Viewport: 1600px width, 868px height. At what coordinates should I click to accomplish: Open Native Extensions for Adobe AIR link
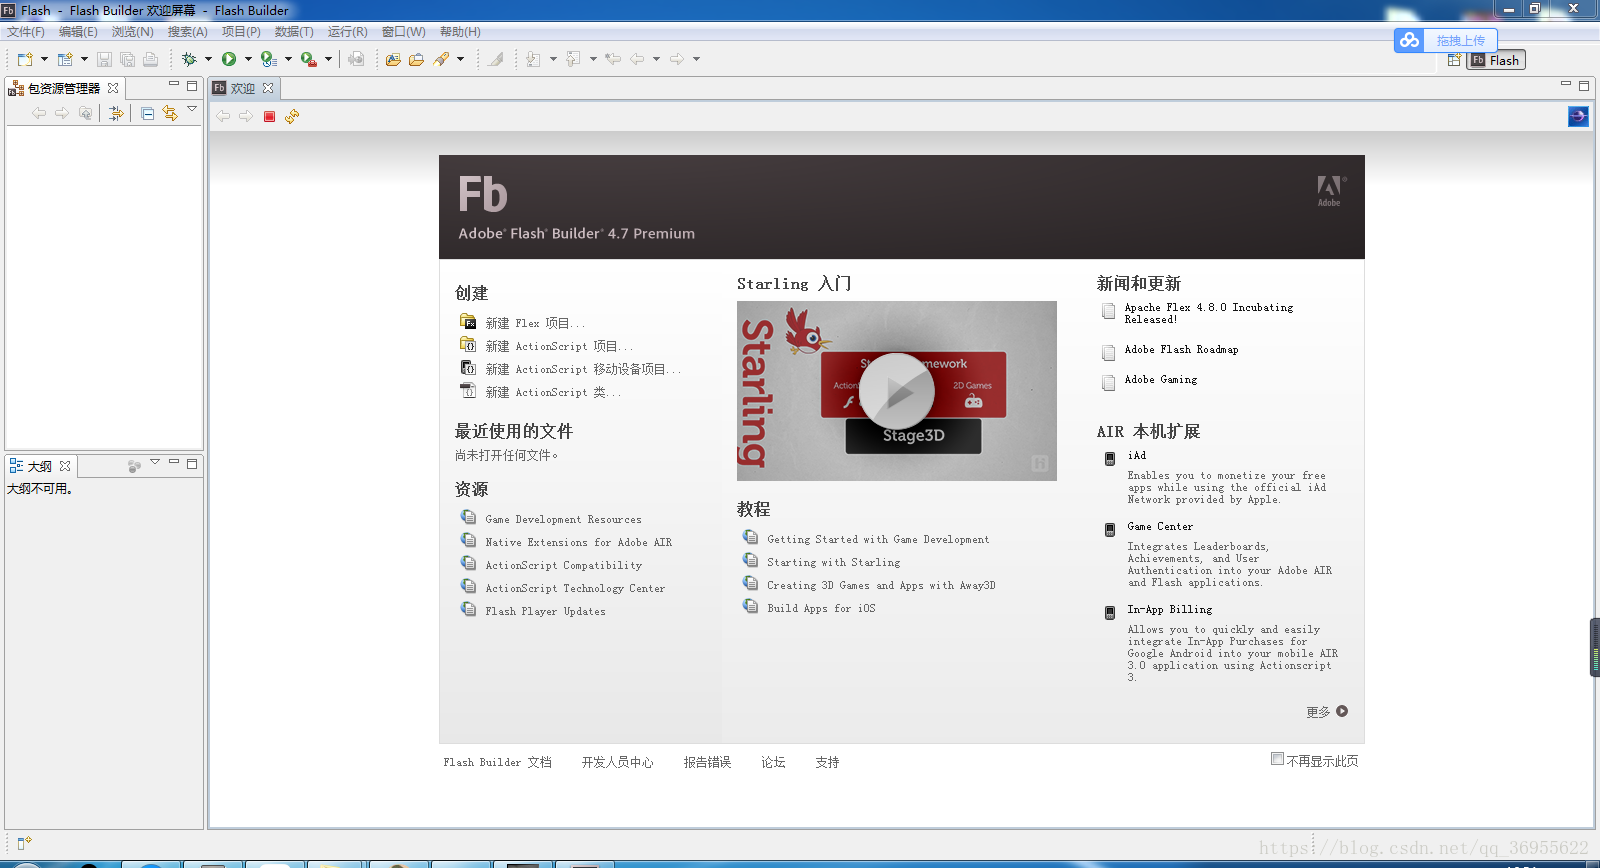coord(578,542)
